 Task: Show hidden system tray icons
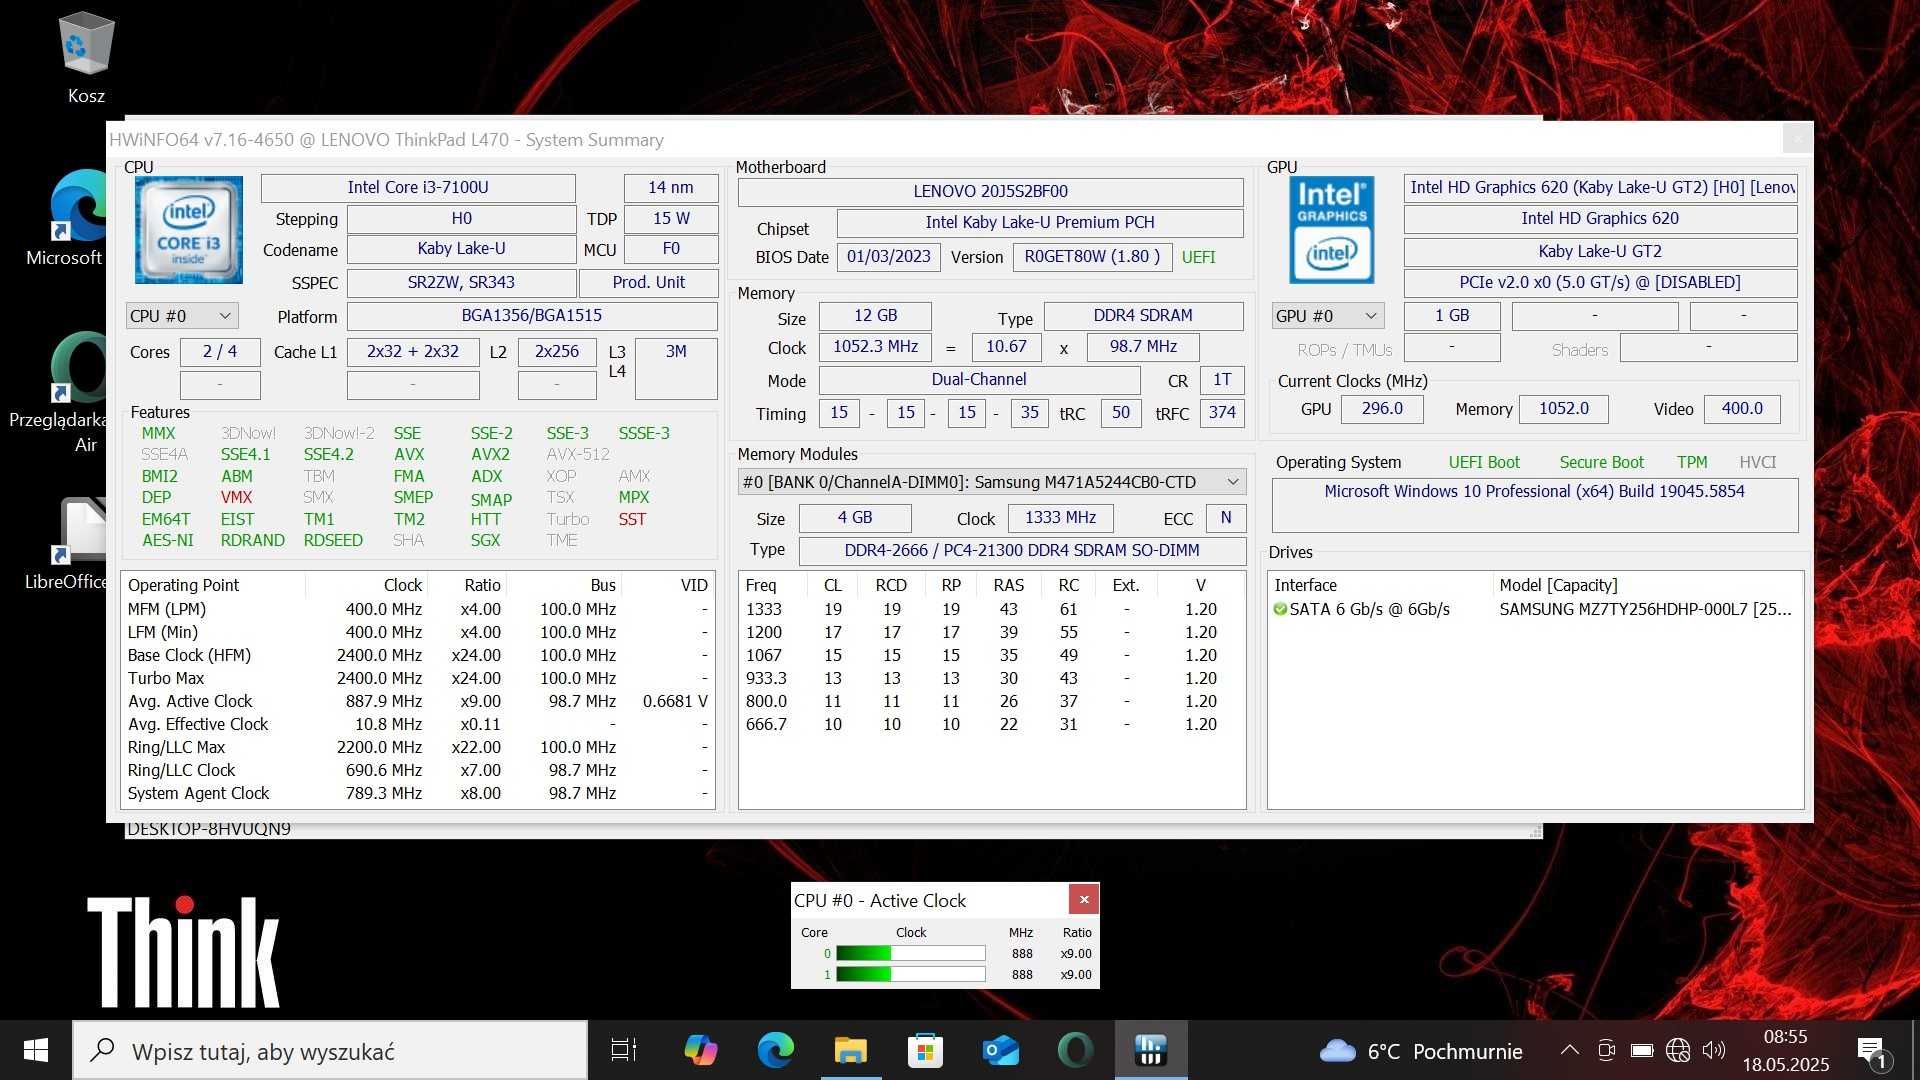point(1570,1050)
